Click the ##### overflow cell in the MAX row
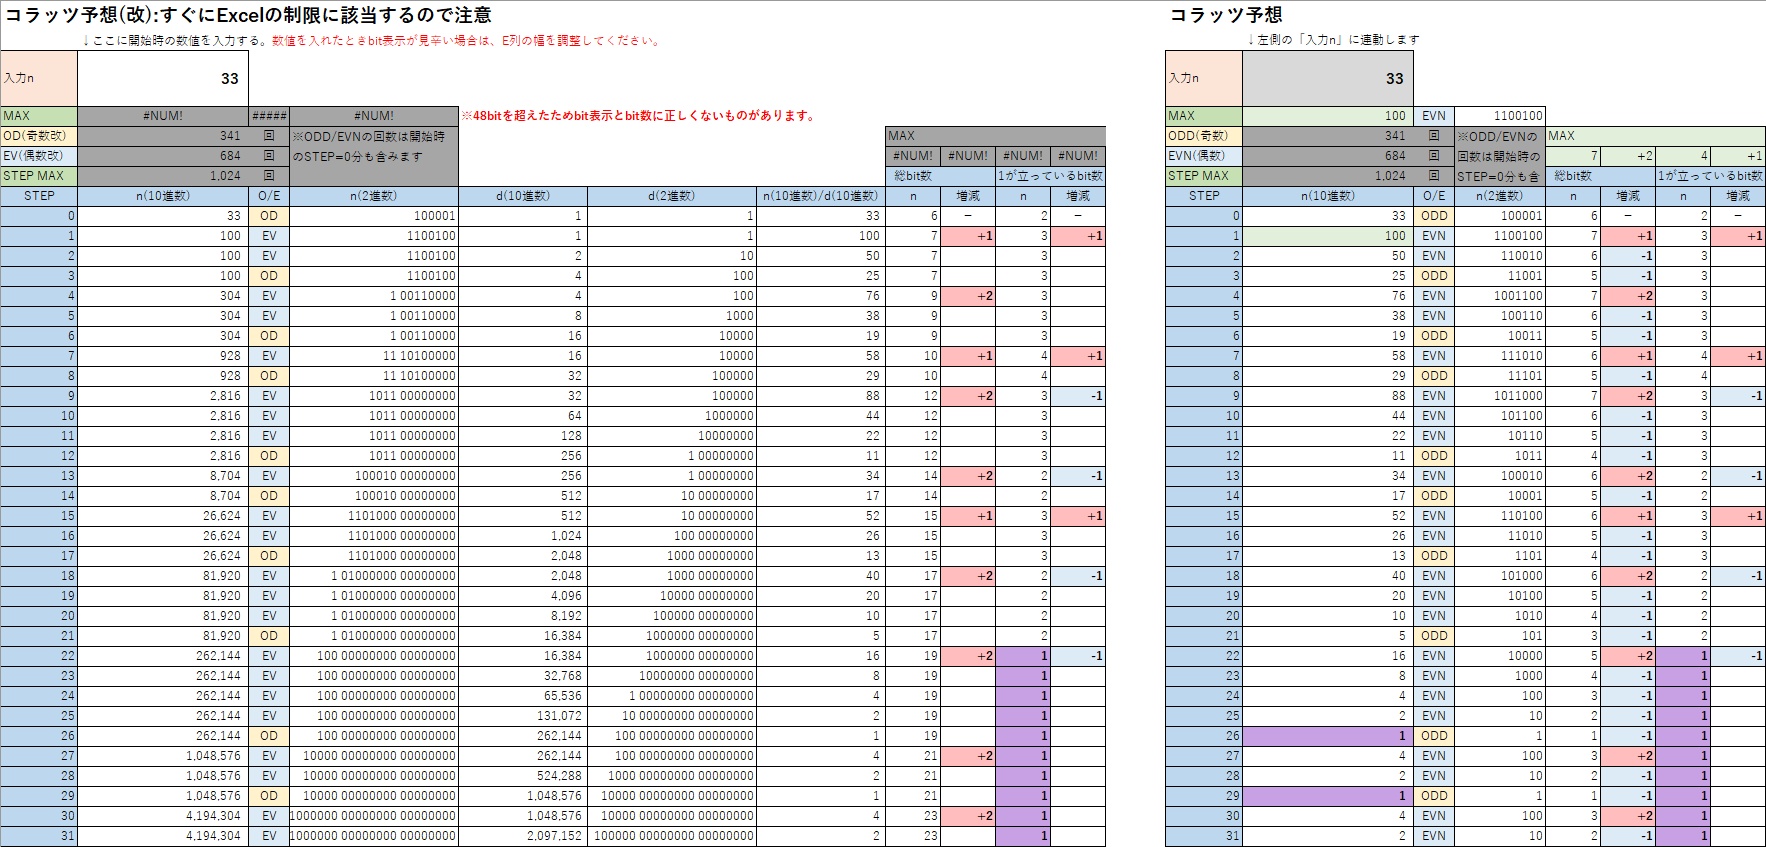Image resolution: width=1766 pixels, height=847 pixels. click(x=269, y=116)
